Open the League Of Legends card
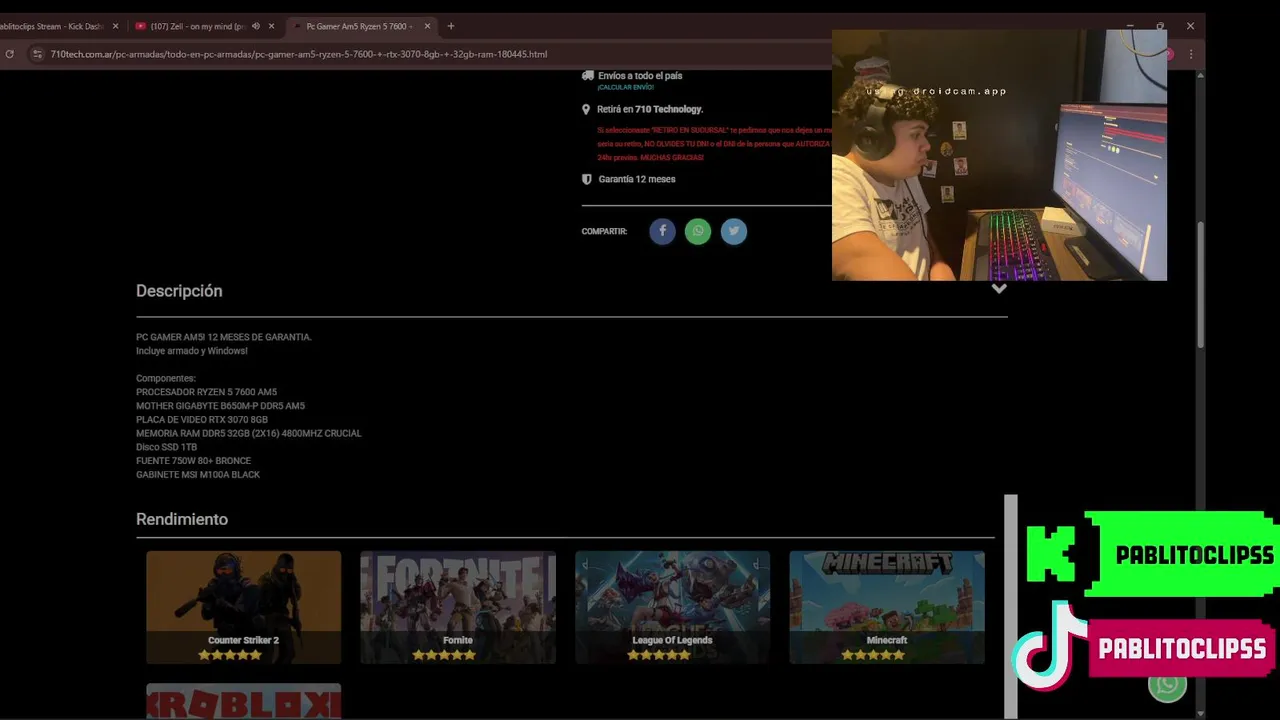 point(672,607)
